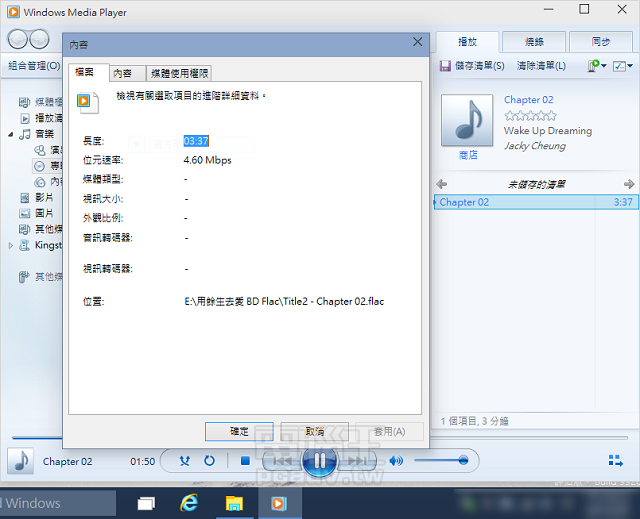Screen dimensions: 640x519
Task: Pause the playing track
Action: pos(320,461)
